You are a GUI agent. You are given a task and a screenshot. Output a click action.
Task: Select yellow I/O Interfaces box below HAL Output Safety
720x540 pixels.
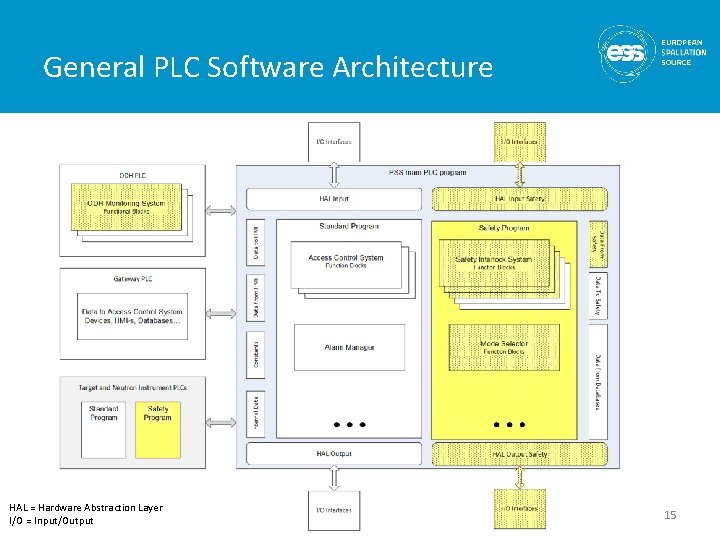point(520,509)
